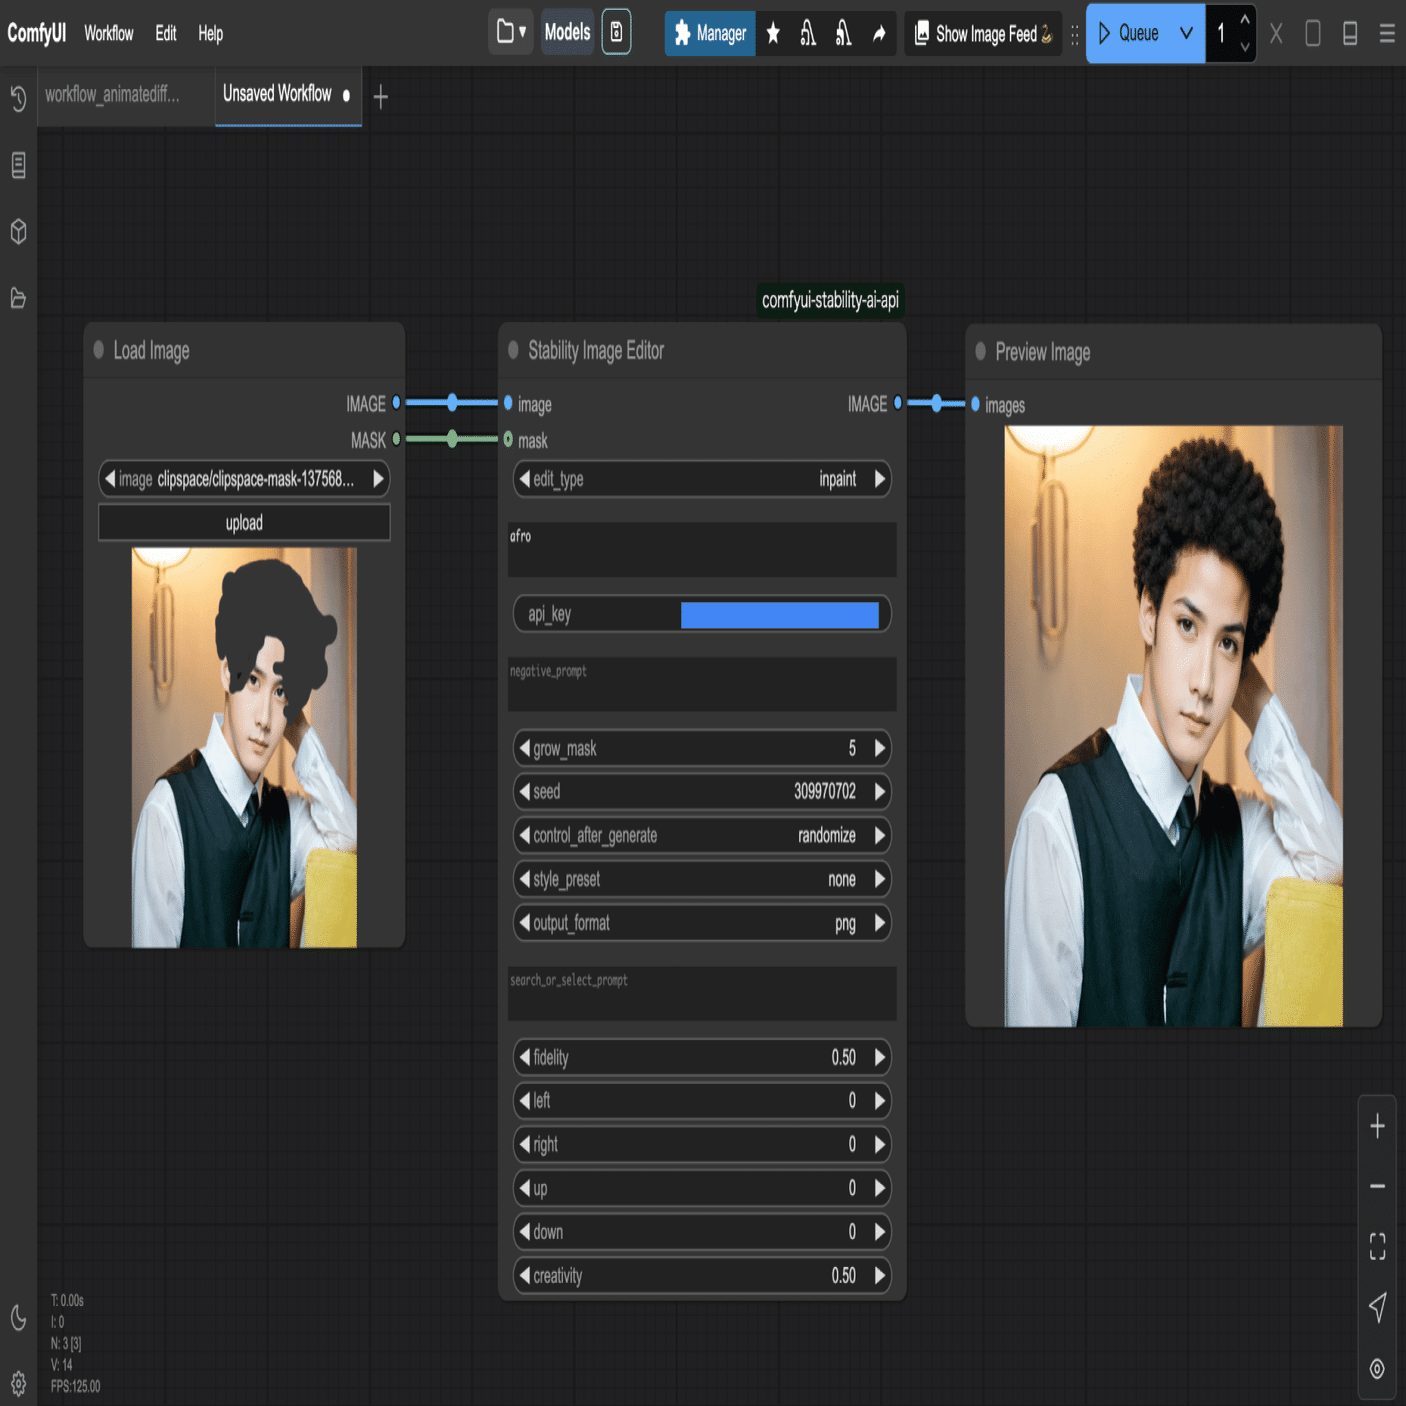Click the negative_prompt text field

pos(702,684)
